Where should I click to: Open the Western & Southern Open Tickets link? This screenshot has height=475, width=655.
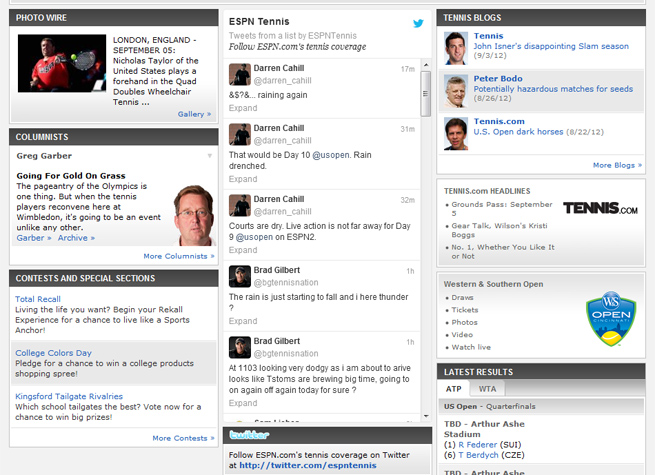click(x=465, y=310)
